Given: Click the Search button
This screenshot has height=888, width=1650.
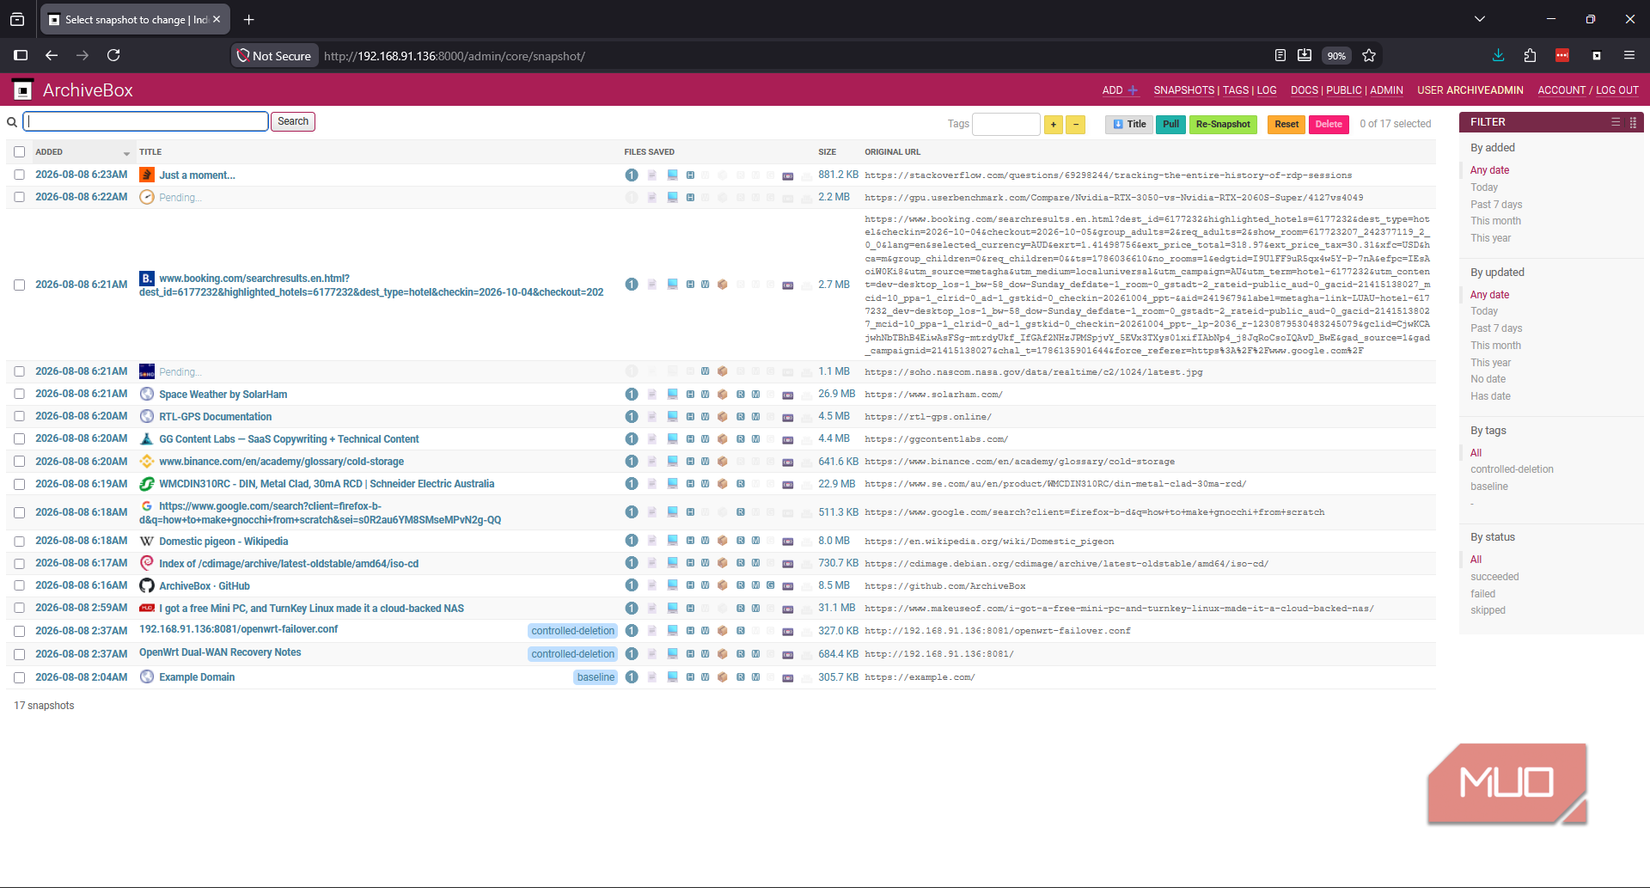Looking at the screenshot, I should click(x=293, y=121).
